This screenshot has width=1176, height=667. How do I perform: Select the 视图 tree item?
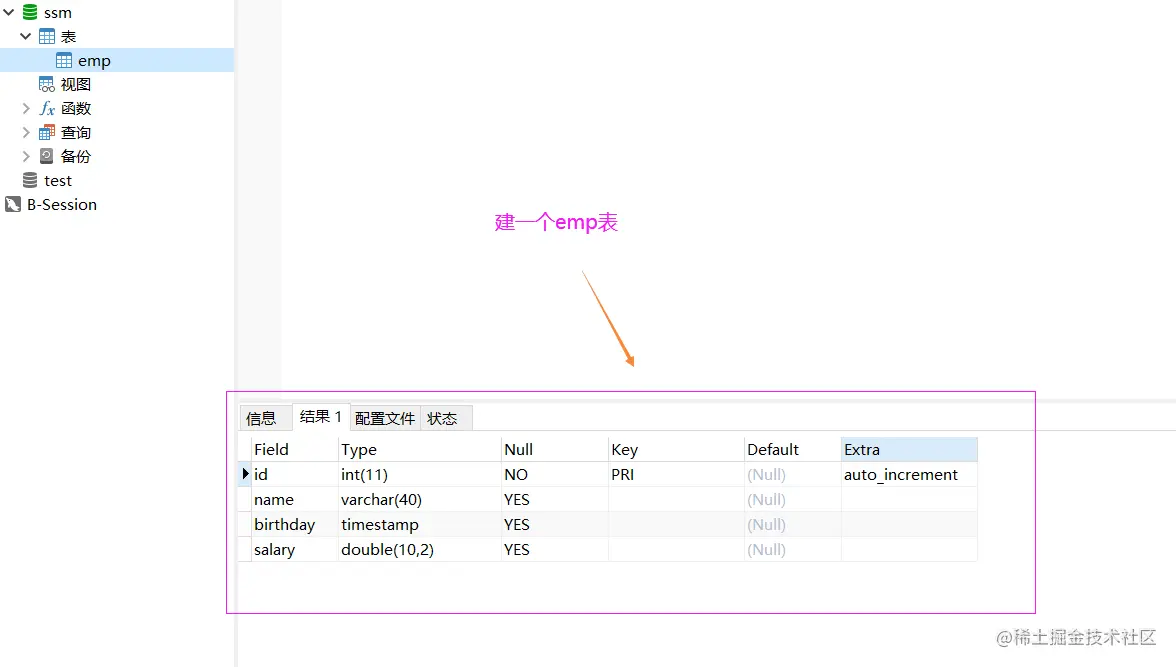point(76,85)
